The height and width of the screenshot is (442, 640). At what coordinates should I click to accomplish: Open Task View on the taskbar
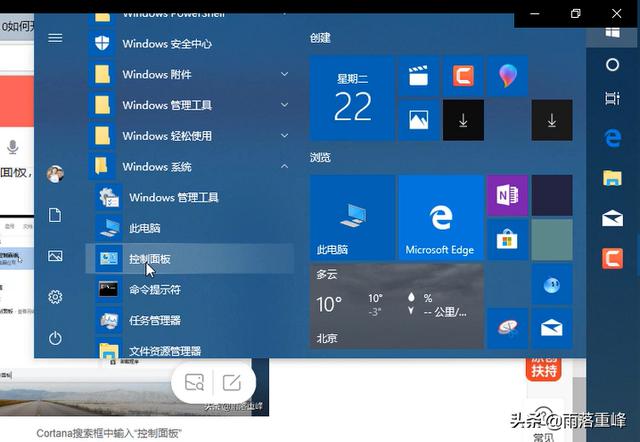(612, 98)
